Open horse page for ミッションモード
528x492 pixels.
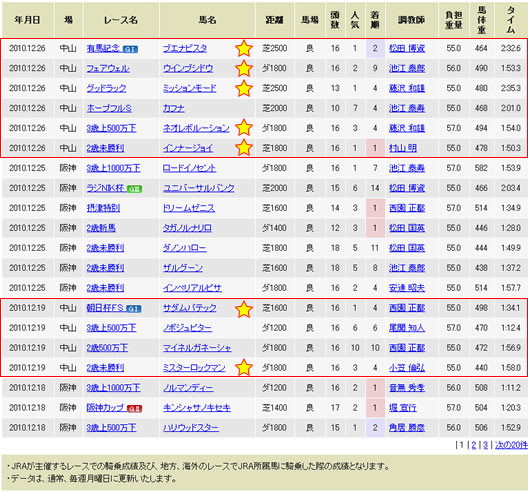click(x=190, y=88)
